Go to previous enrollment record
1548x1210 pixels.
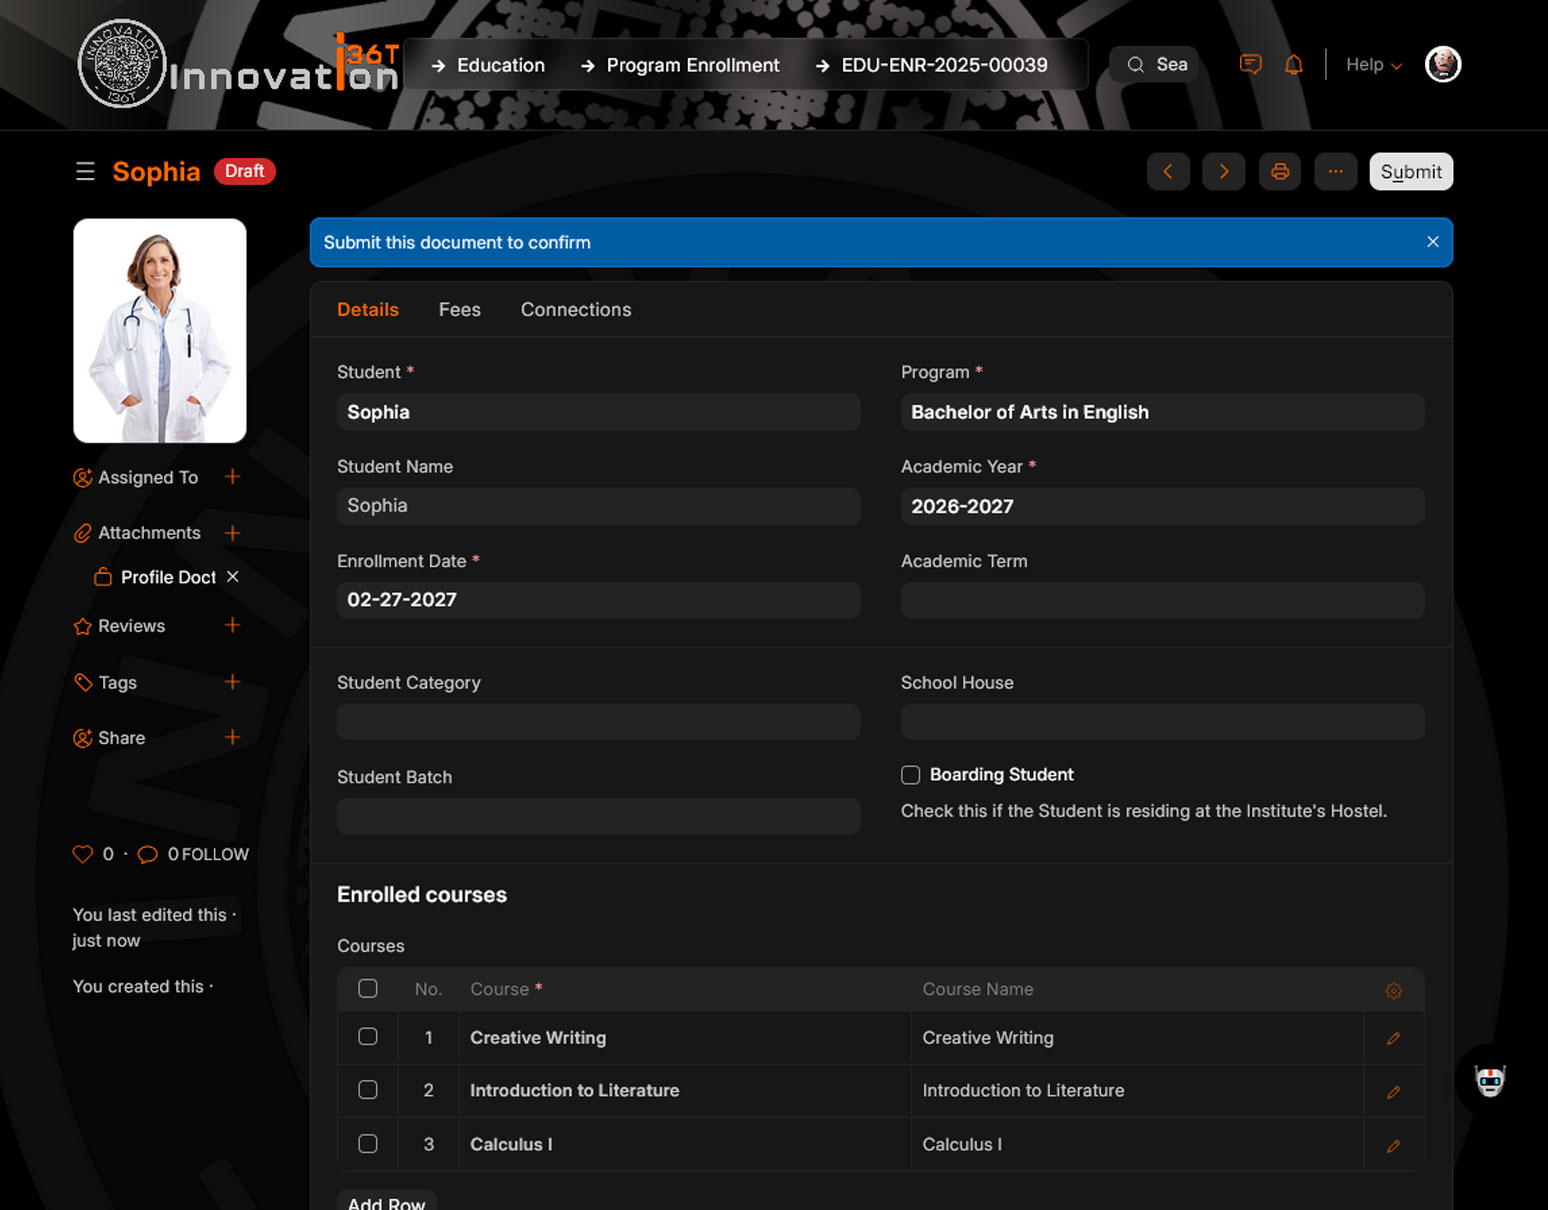tap(1167, 172)
